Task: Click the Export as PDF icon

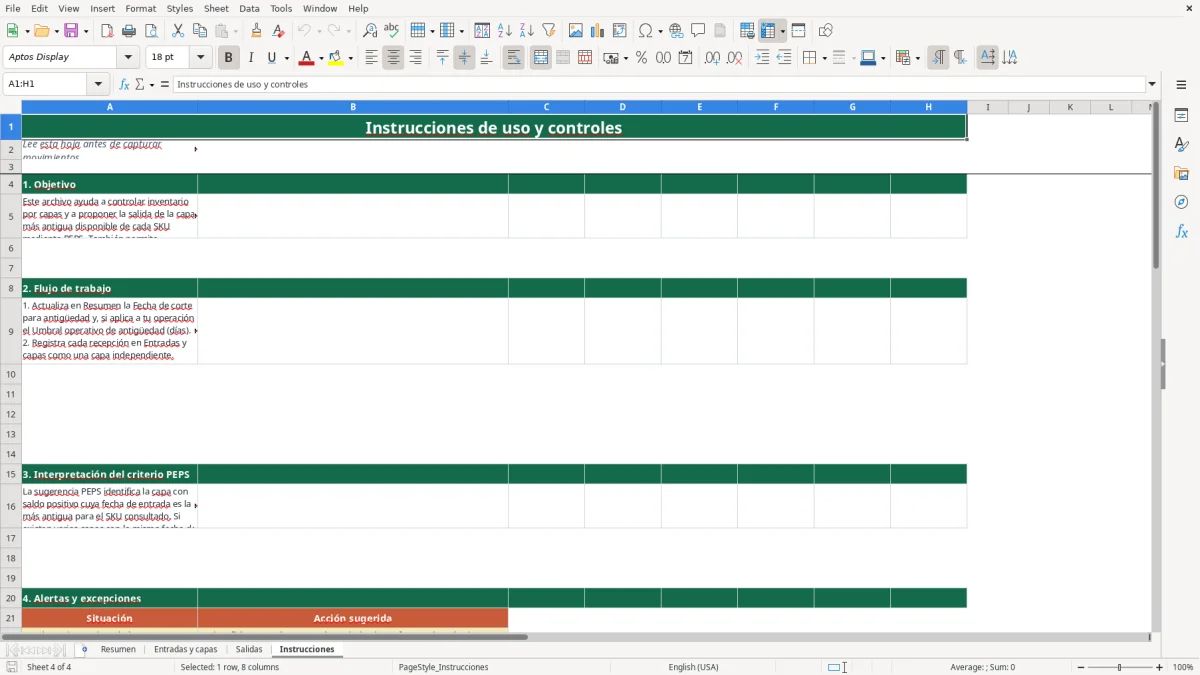Action: click(x=107, y=31)
